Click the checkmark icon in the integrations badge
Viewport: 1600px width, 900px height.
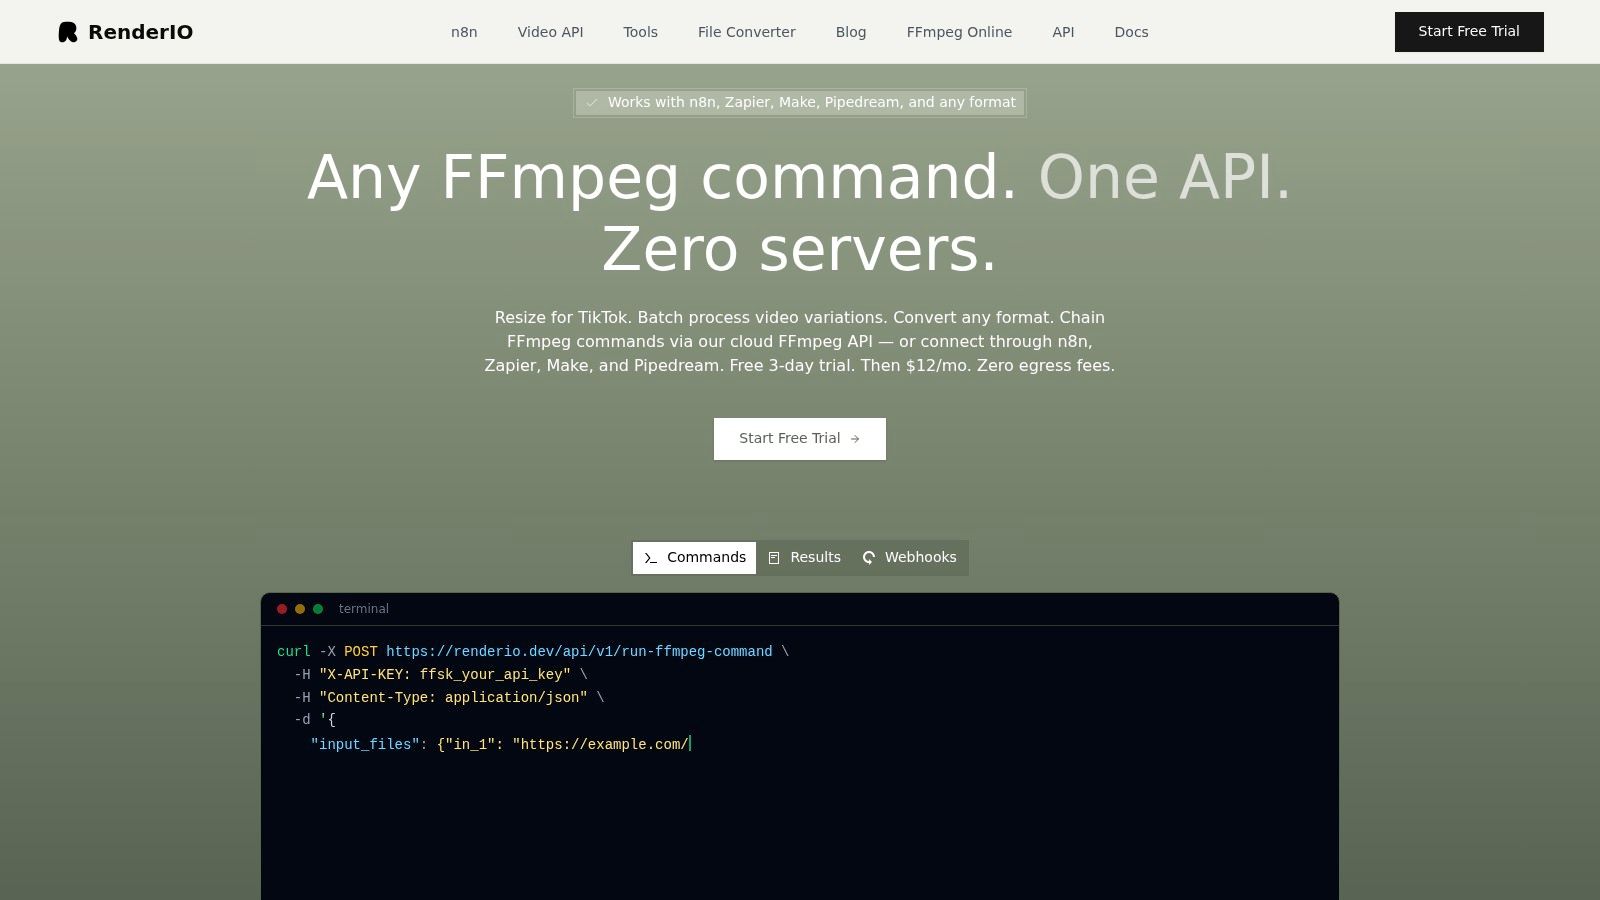click(x=592, y=103)
